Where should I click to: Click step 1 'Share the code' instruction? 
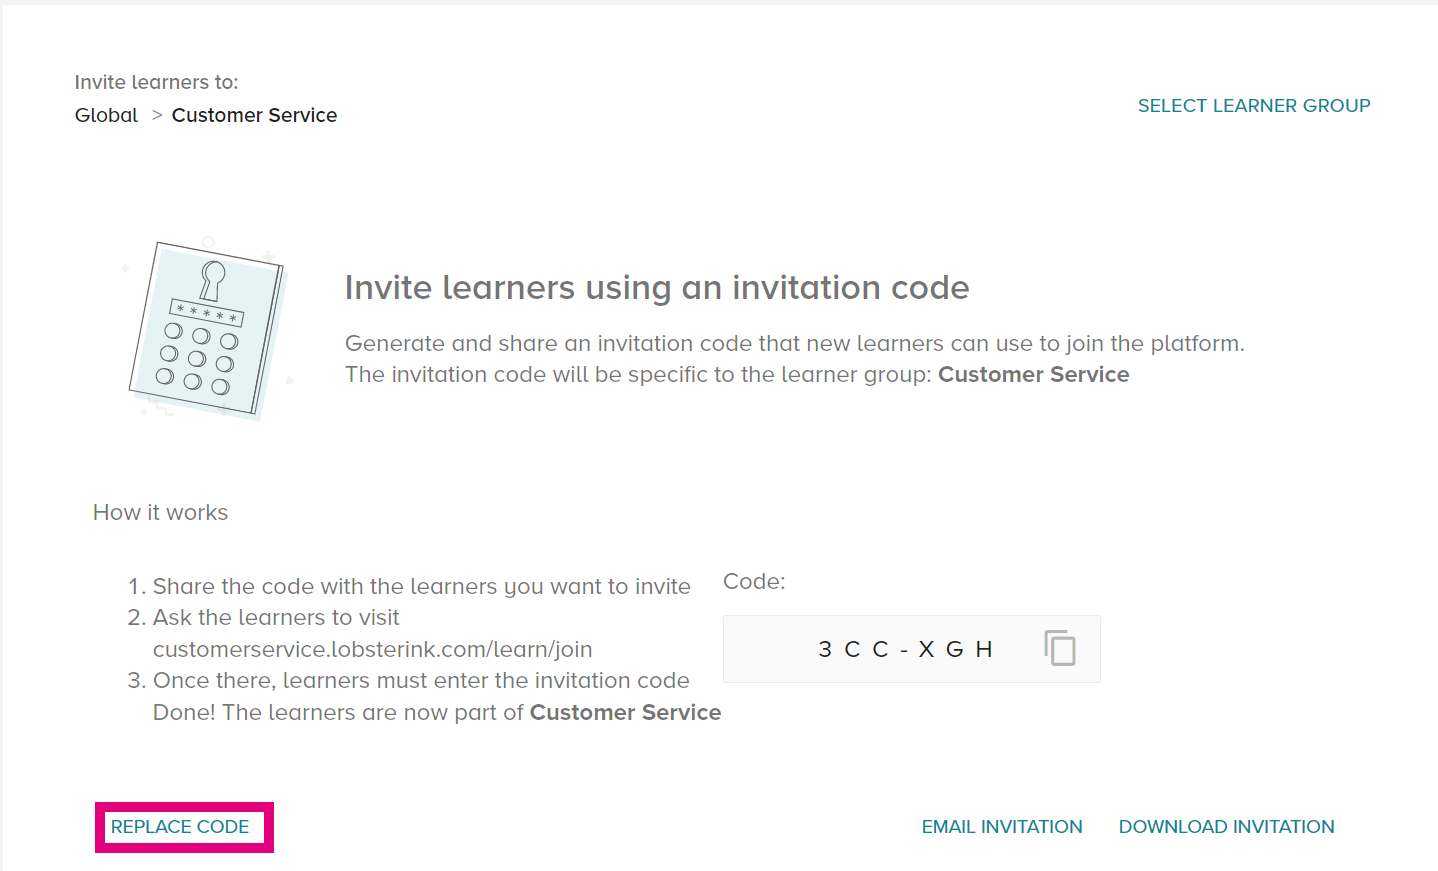pyautogui.click(x=409, y=586)
